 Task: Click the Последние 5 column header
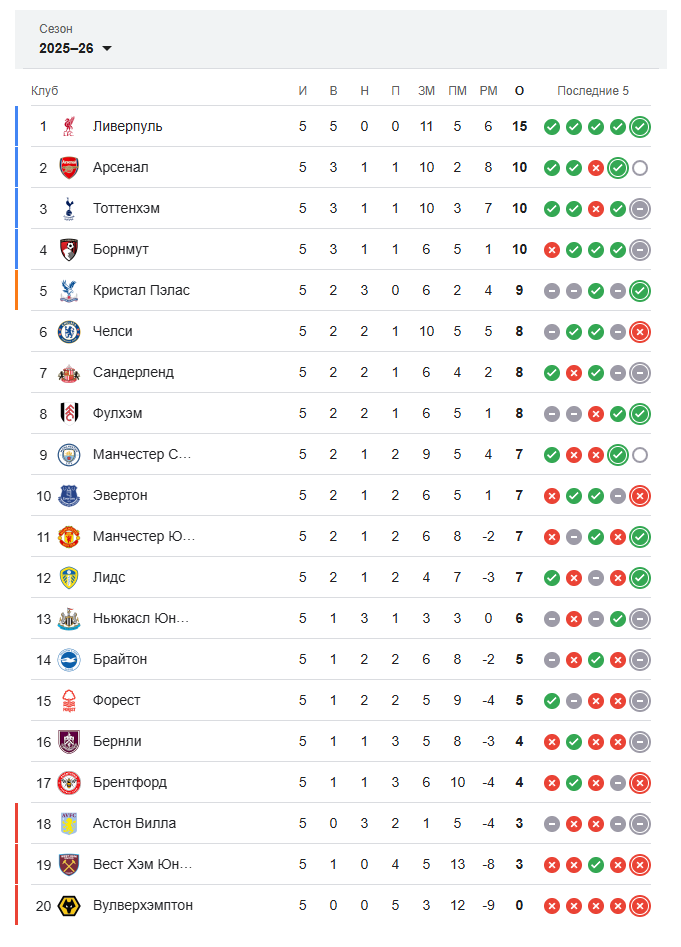pos(593,91)
